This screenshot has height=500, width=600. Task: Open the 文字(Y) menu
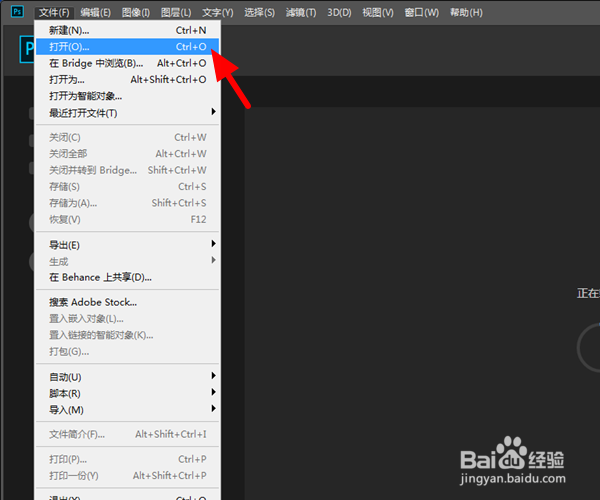point(218,13)
